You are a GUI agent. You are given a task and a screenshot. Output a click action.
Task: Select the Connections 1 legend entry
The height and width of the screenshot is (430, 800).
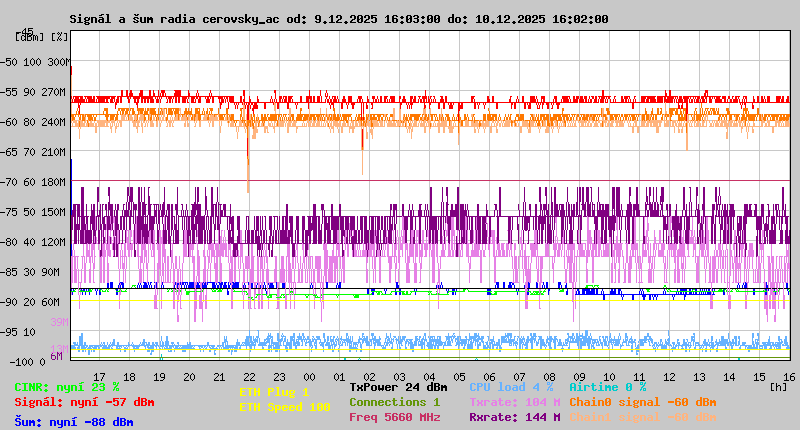click(x=394, y=402)
